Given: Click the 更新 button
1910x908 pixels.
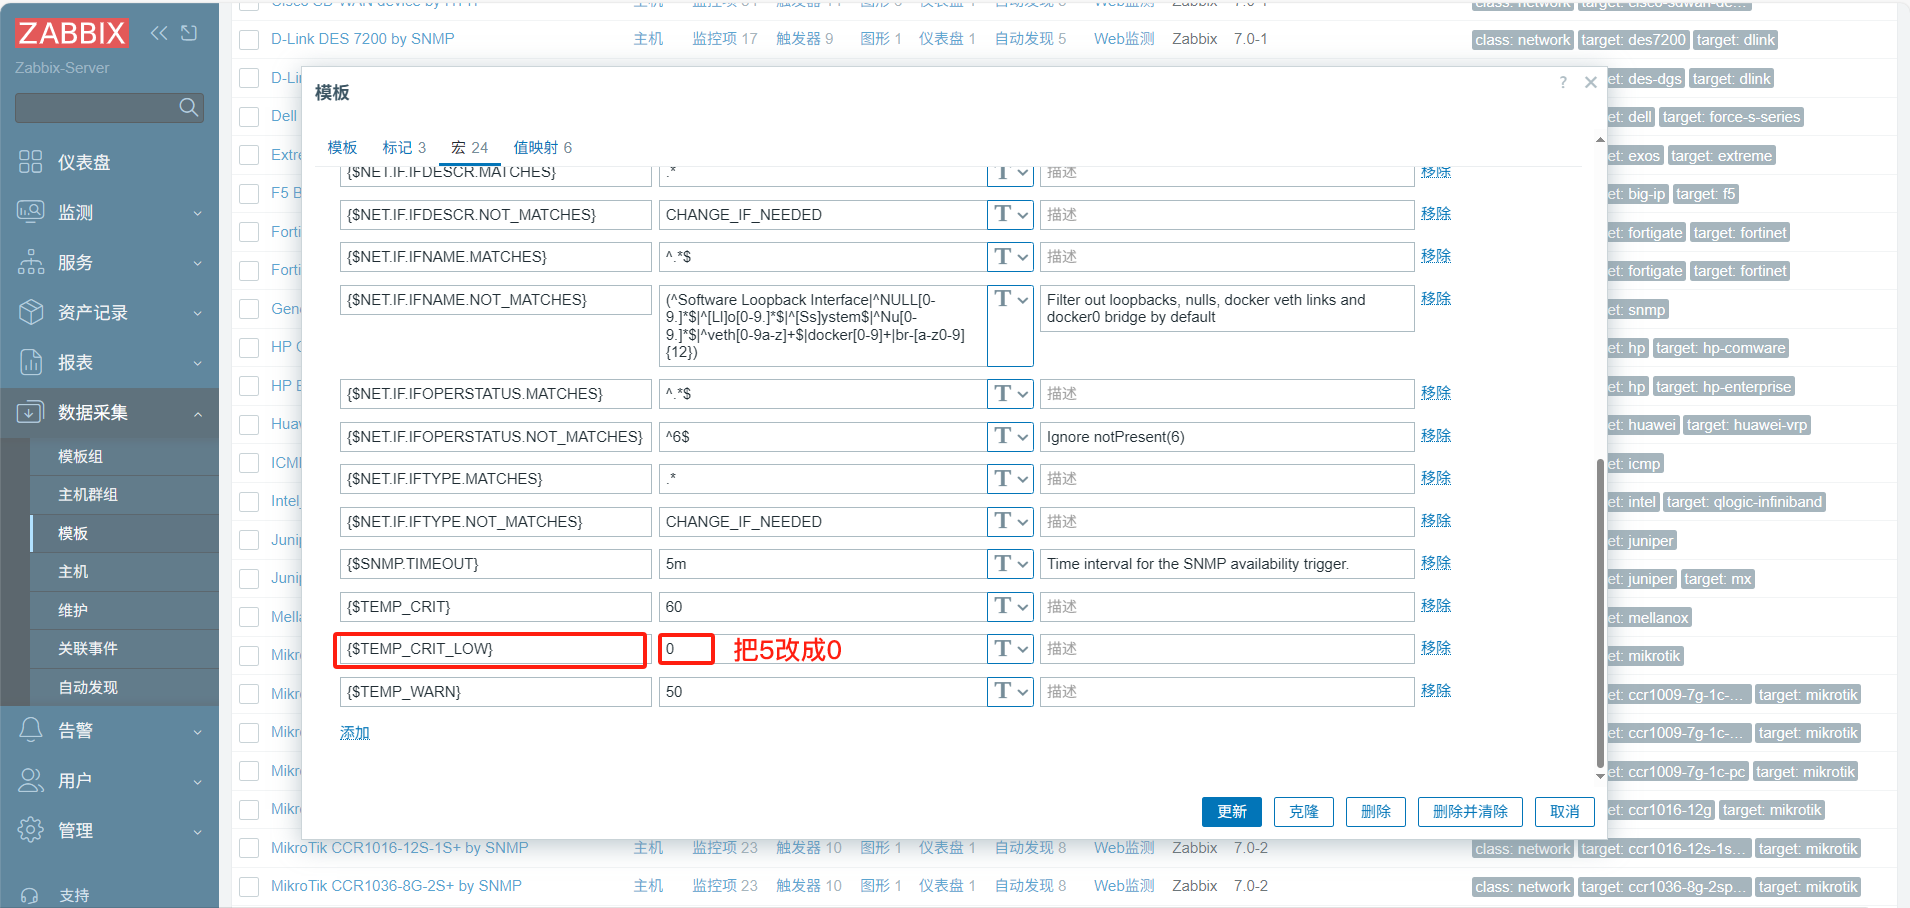Looking at the screenshot, I should pyautogui.click(x=1232, y=812).
